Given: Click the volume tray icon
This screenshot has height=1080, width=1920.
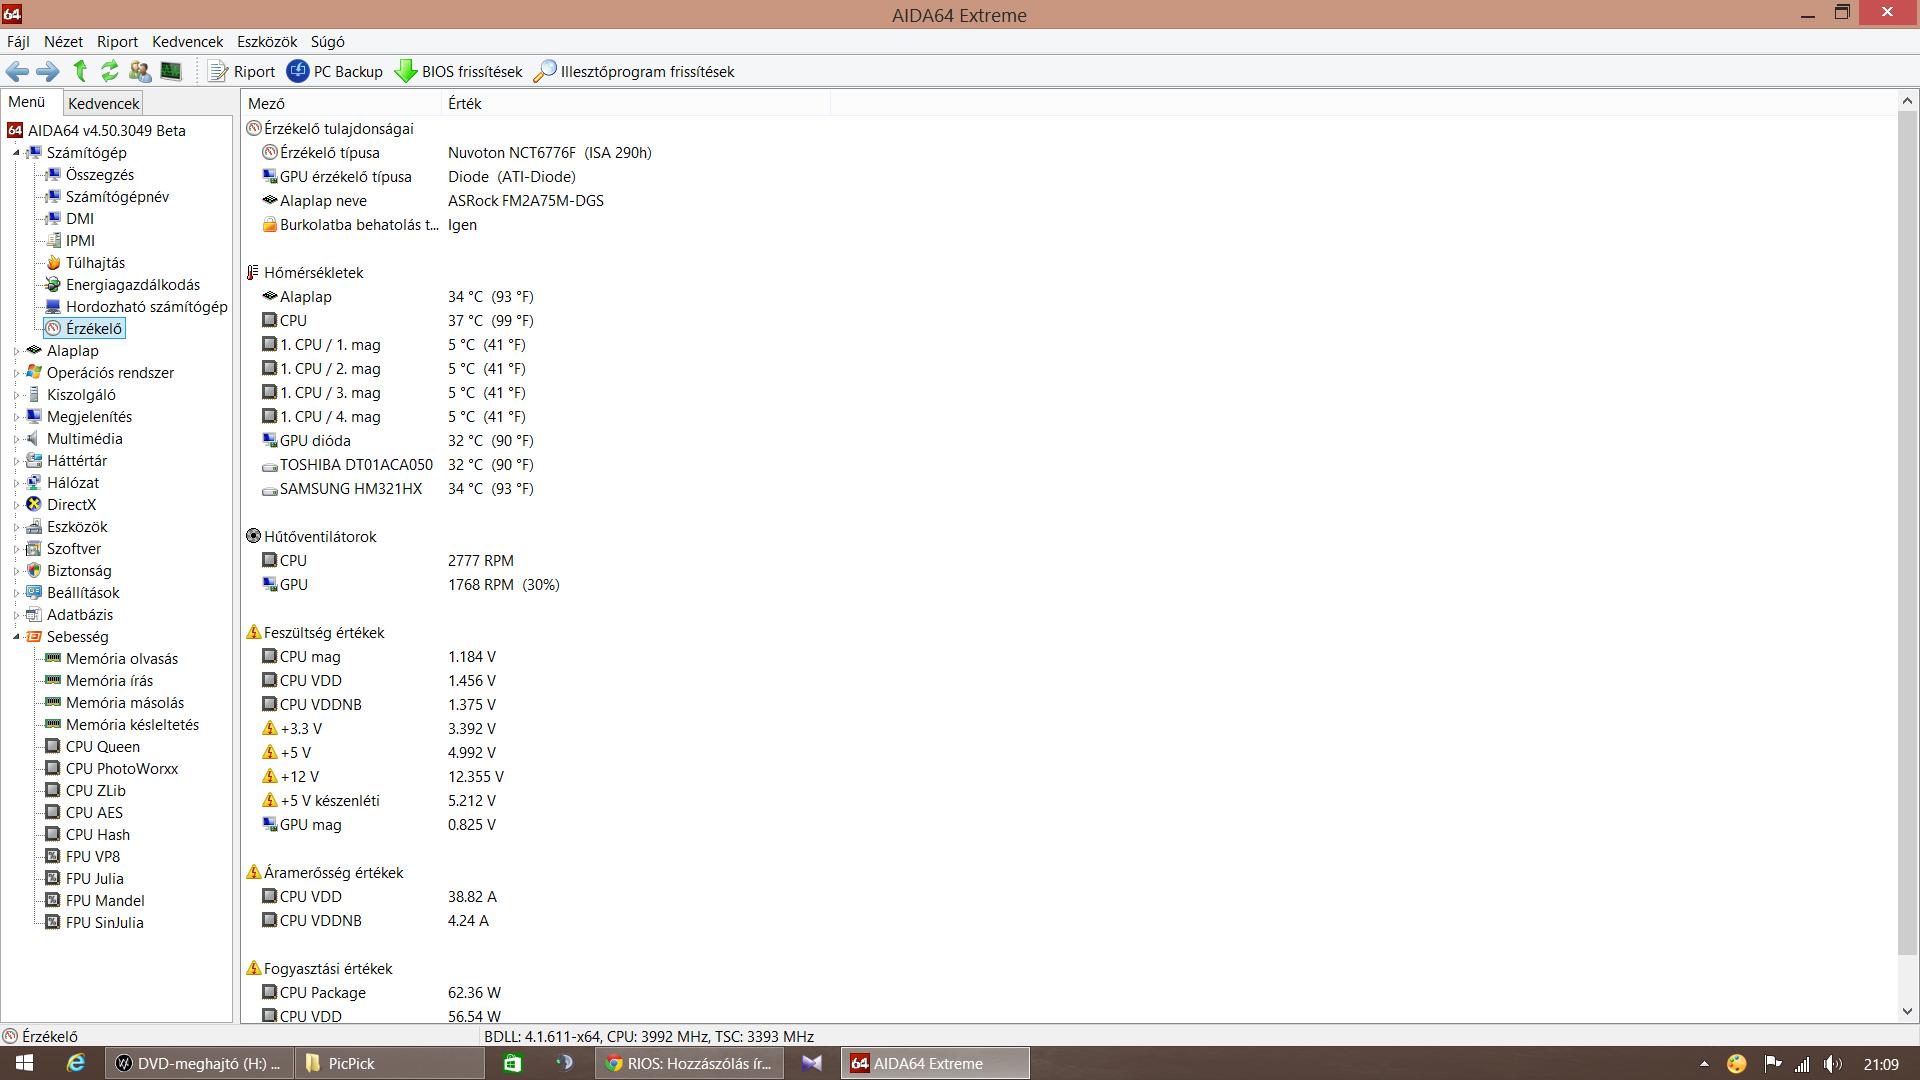Looking at the screenshot, I should coord(1832,1064).
